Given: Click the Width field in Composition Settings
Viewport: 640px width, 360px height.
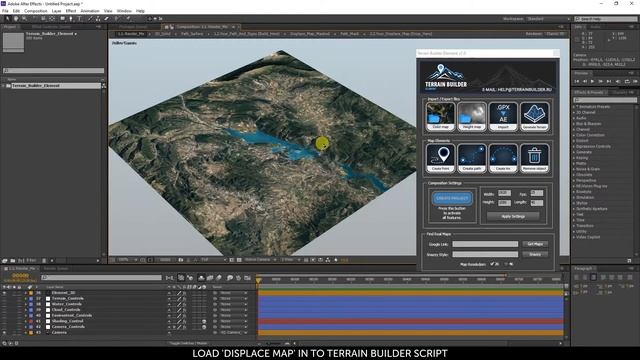Looking at the screenshot, I should (x=504, y=193).
